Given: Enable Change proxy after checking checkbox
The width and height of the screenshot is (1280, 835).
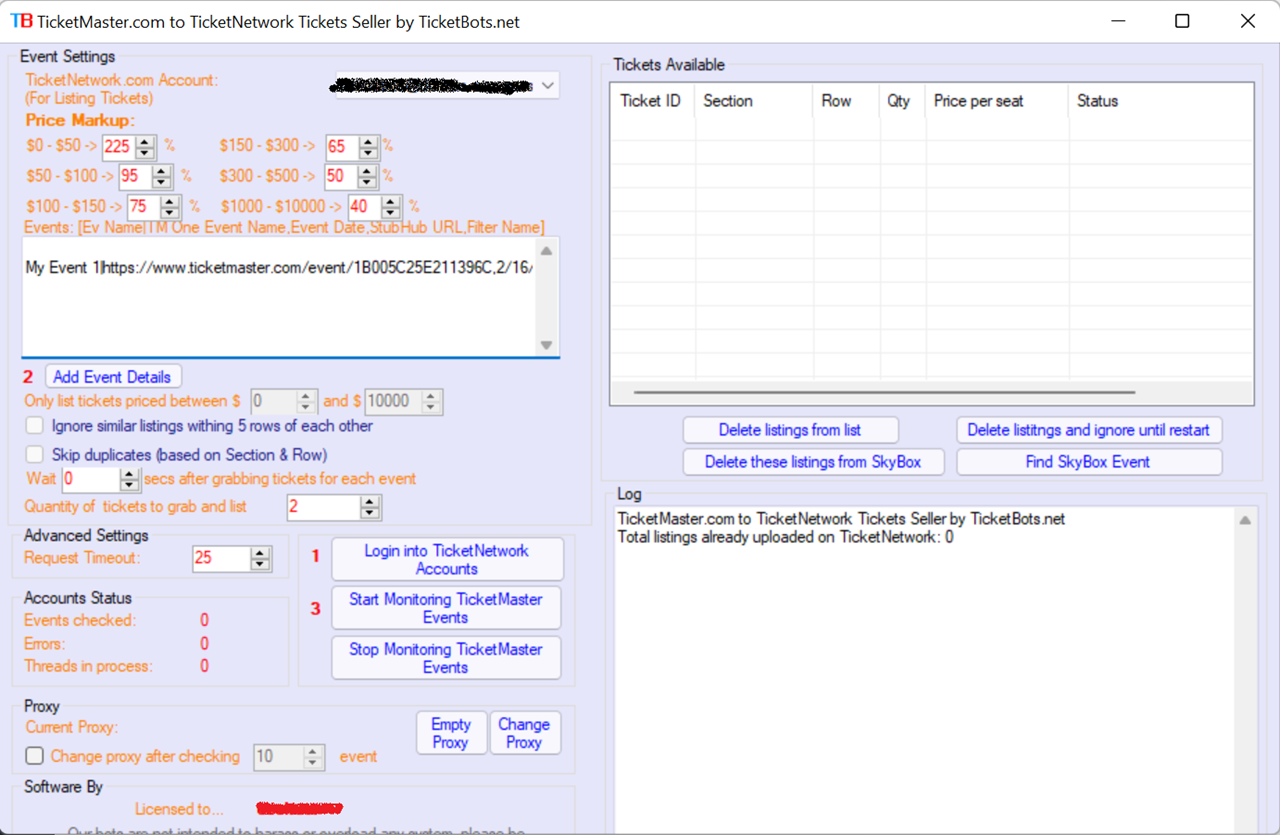Looking at the screenshot, I should [x=35, y=757].
